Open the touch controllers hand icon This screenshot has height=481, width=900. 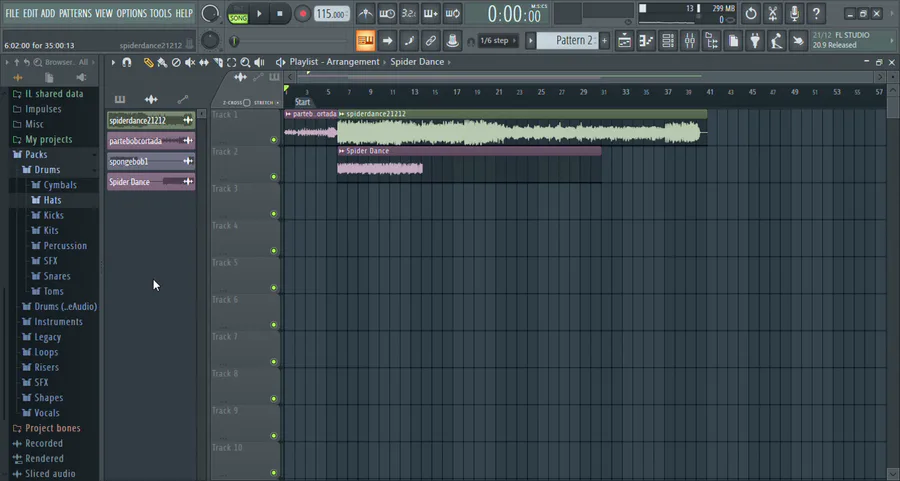point(798,41)
